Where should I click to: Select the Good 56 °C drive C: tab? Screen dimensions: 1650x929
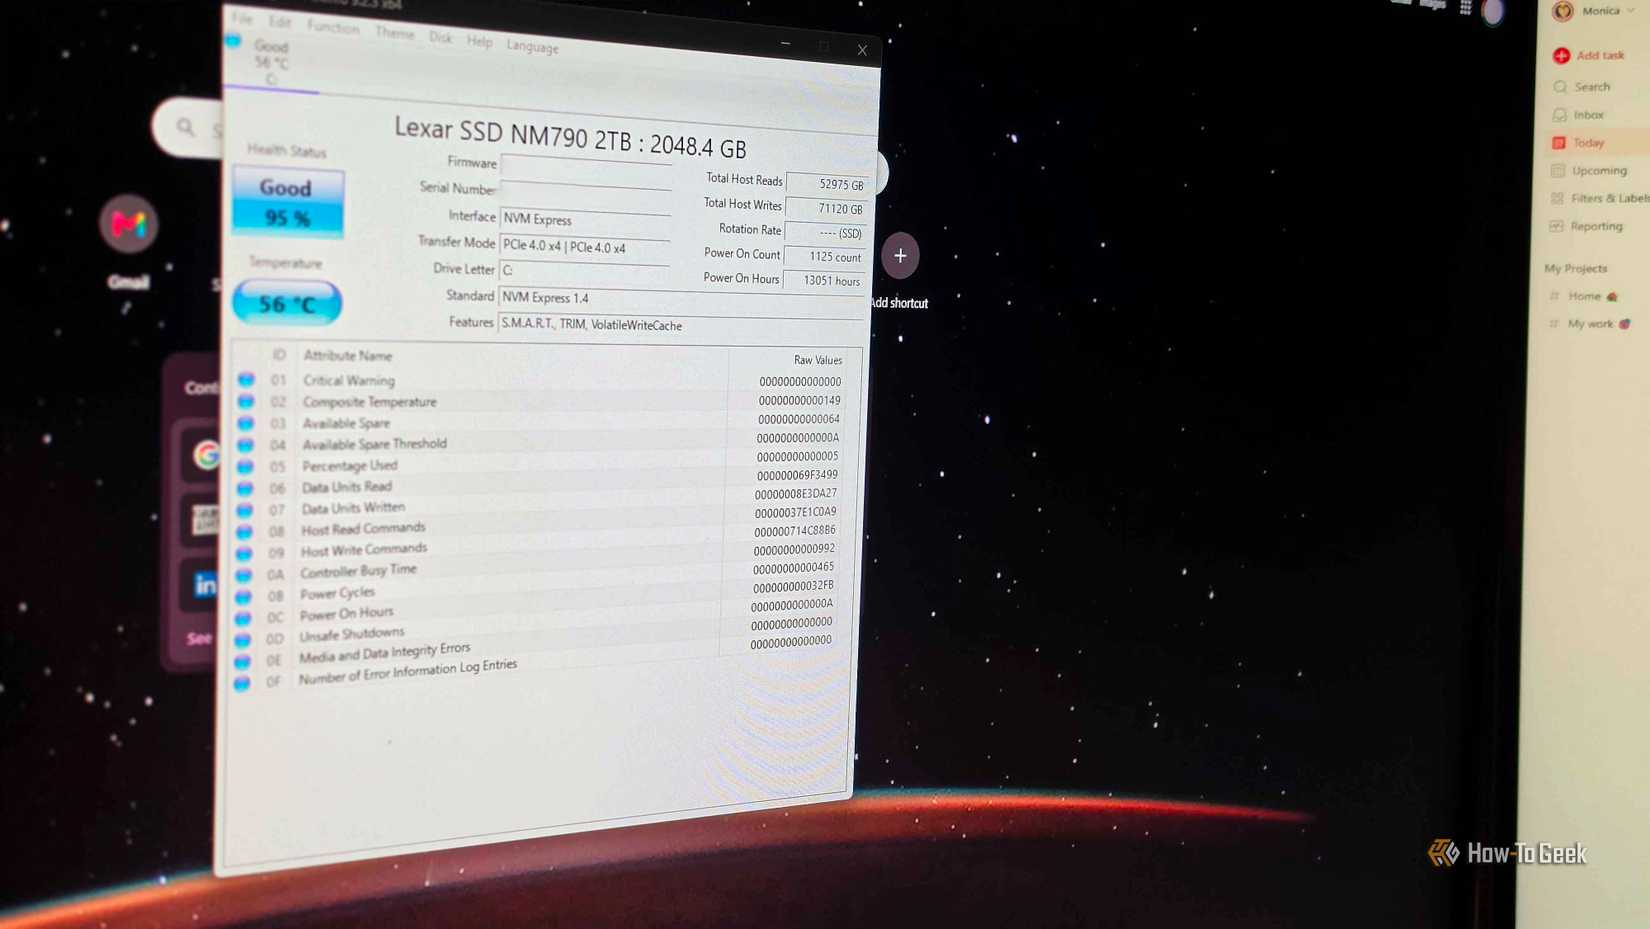tap(271, 62)
